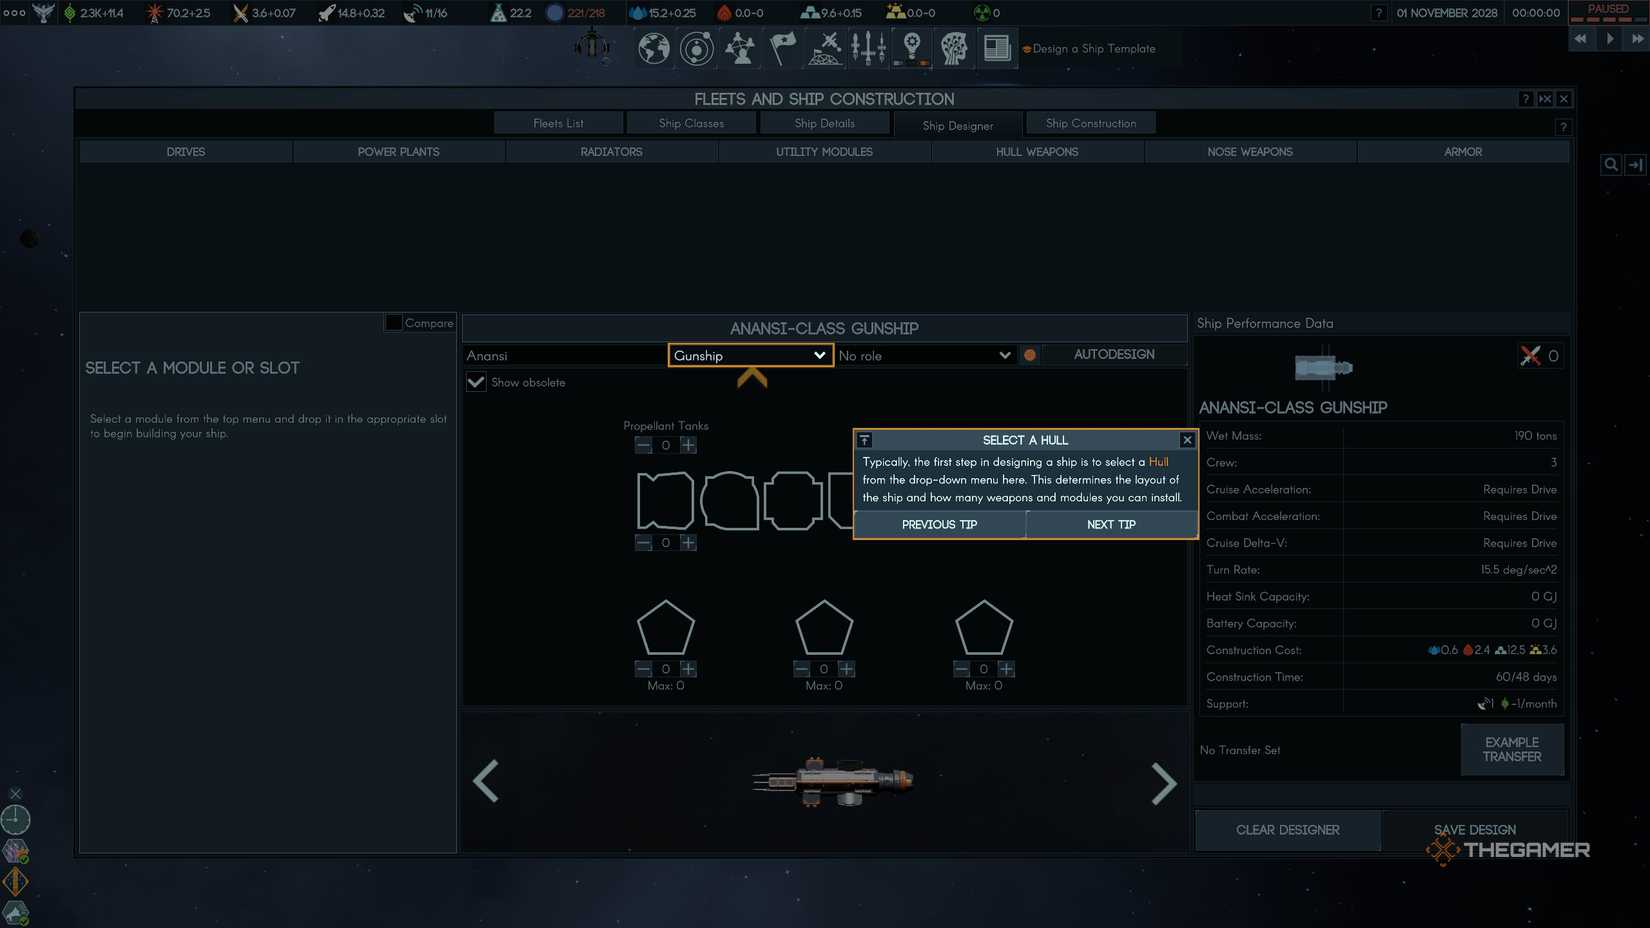Viewport: 1650px width, 928px height.
Task: Increase propellant tanks with the plus stepper
Action: 688,445
